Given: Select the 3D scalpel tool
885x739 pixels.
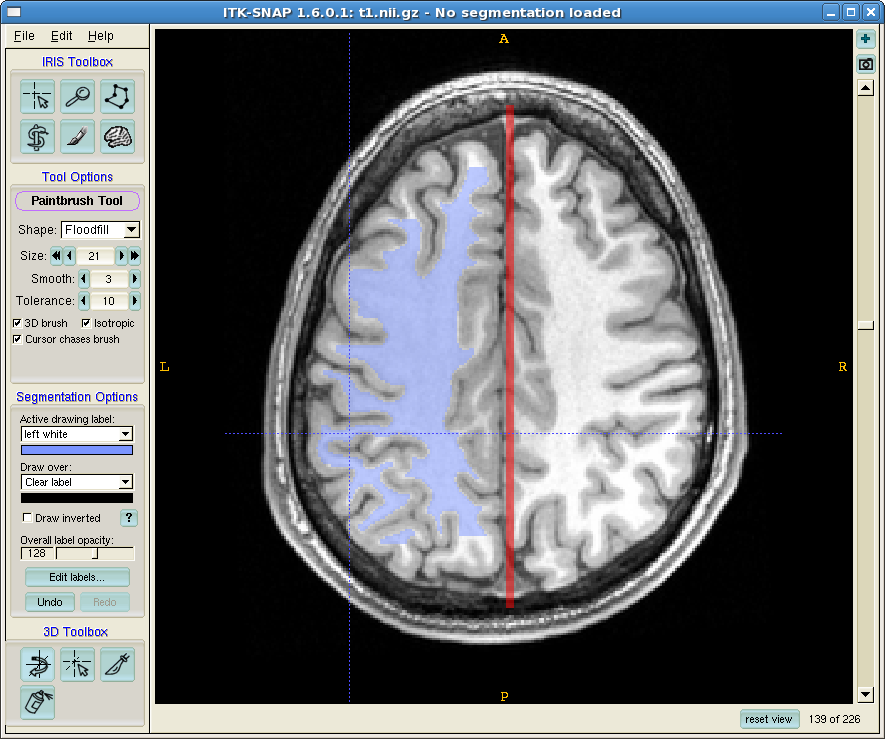Looking at the screenshot, I should [117, 664].
